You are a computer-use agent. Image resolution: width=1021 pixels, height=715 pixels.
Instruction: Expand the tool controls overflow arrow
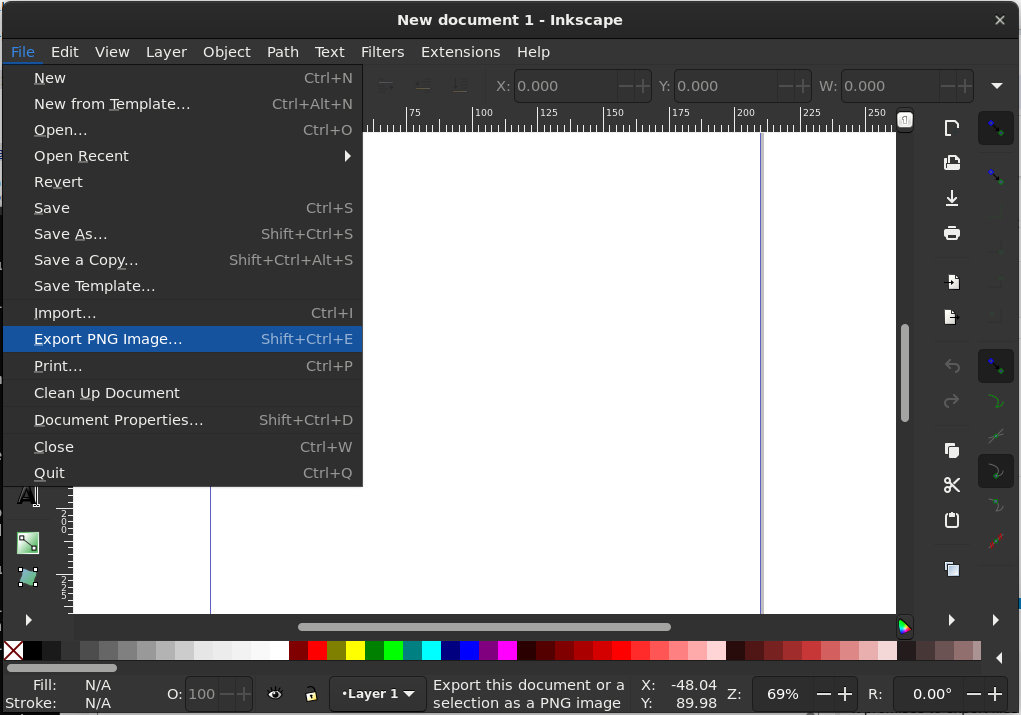pos(996,86)
